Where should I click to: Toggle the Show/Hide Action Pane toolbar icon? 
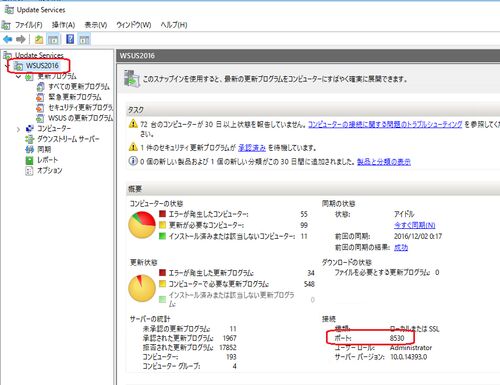[84, 39]
